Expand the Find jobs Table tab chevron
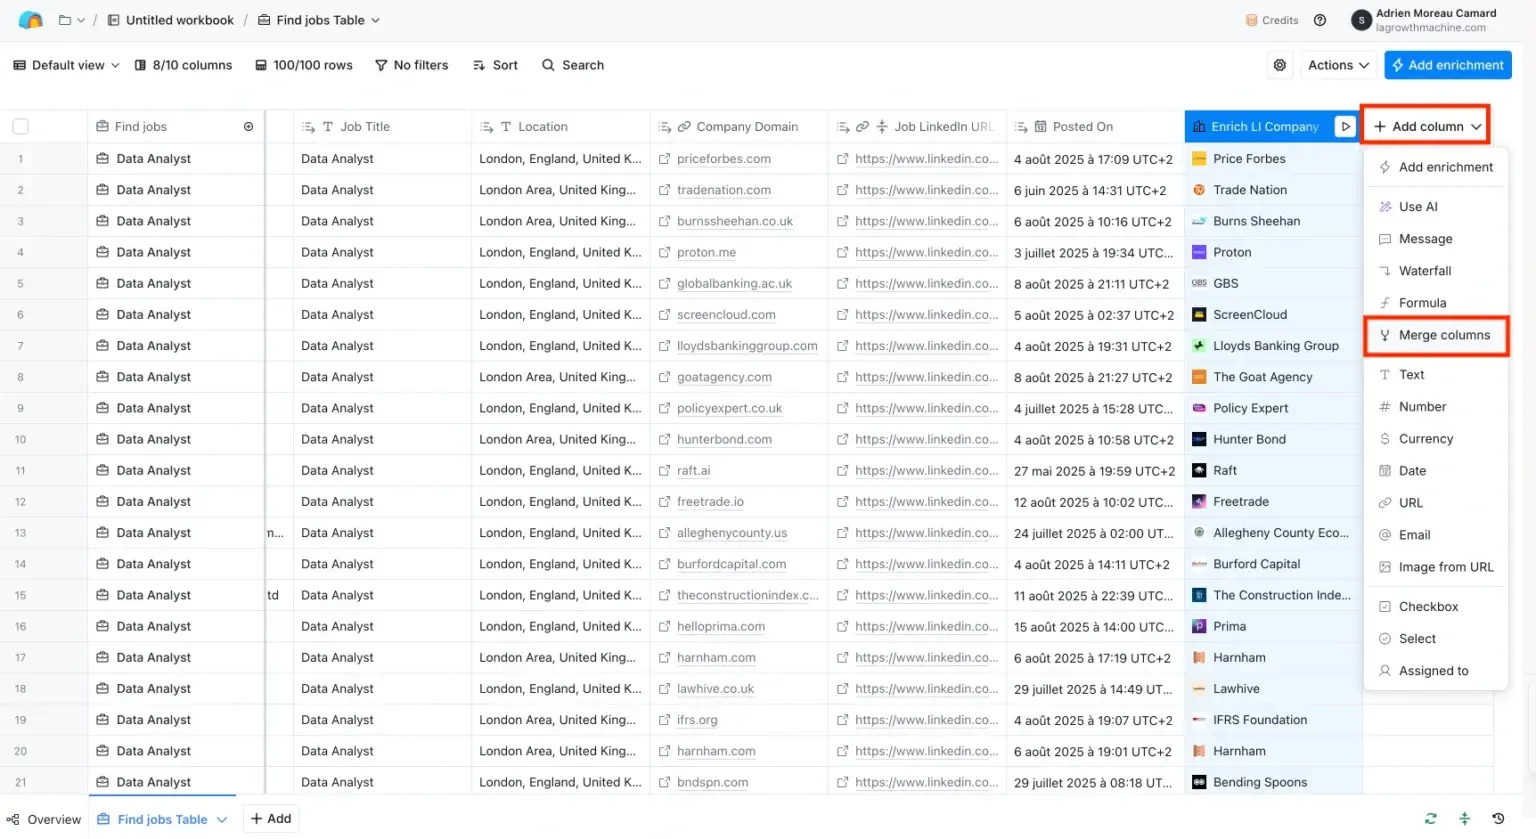Image resolution: width=1536 pixels, height=839 pixels. 222,820
